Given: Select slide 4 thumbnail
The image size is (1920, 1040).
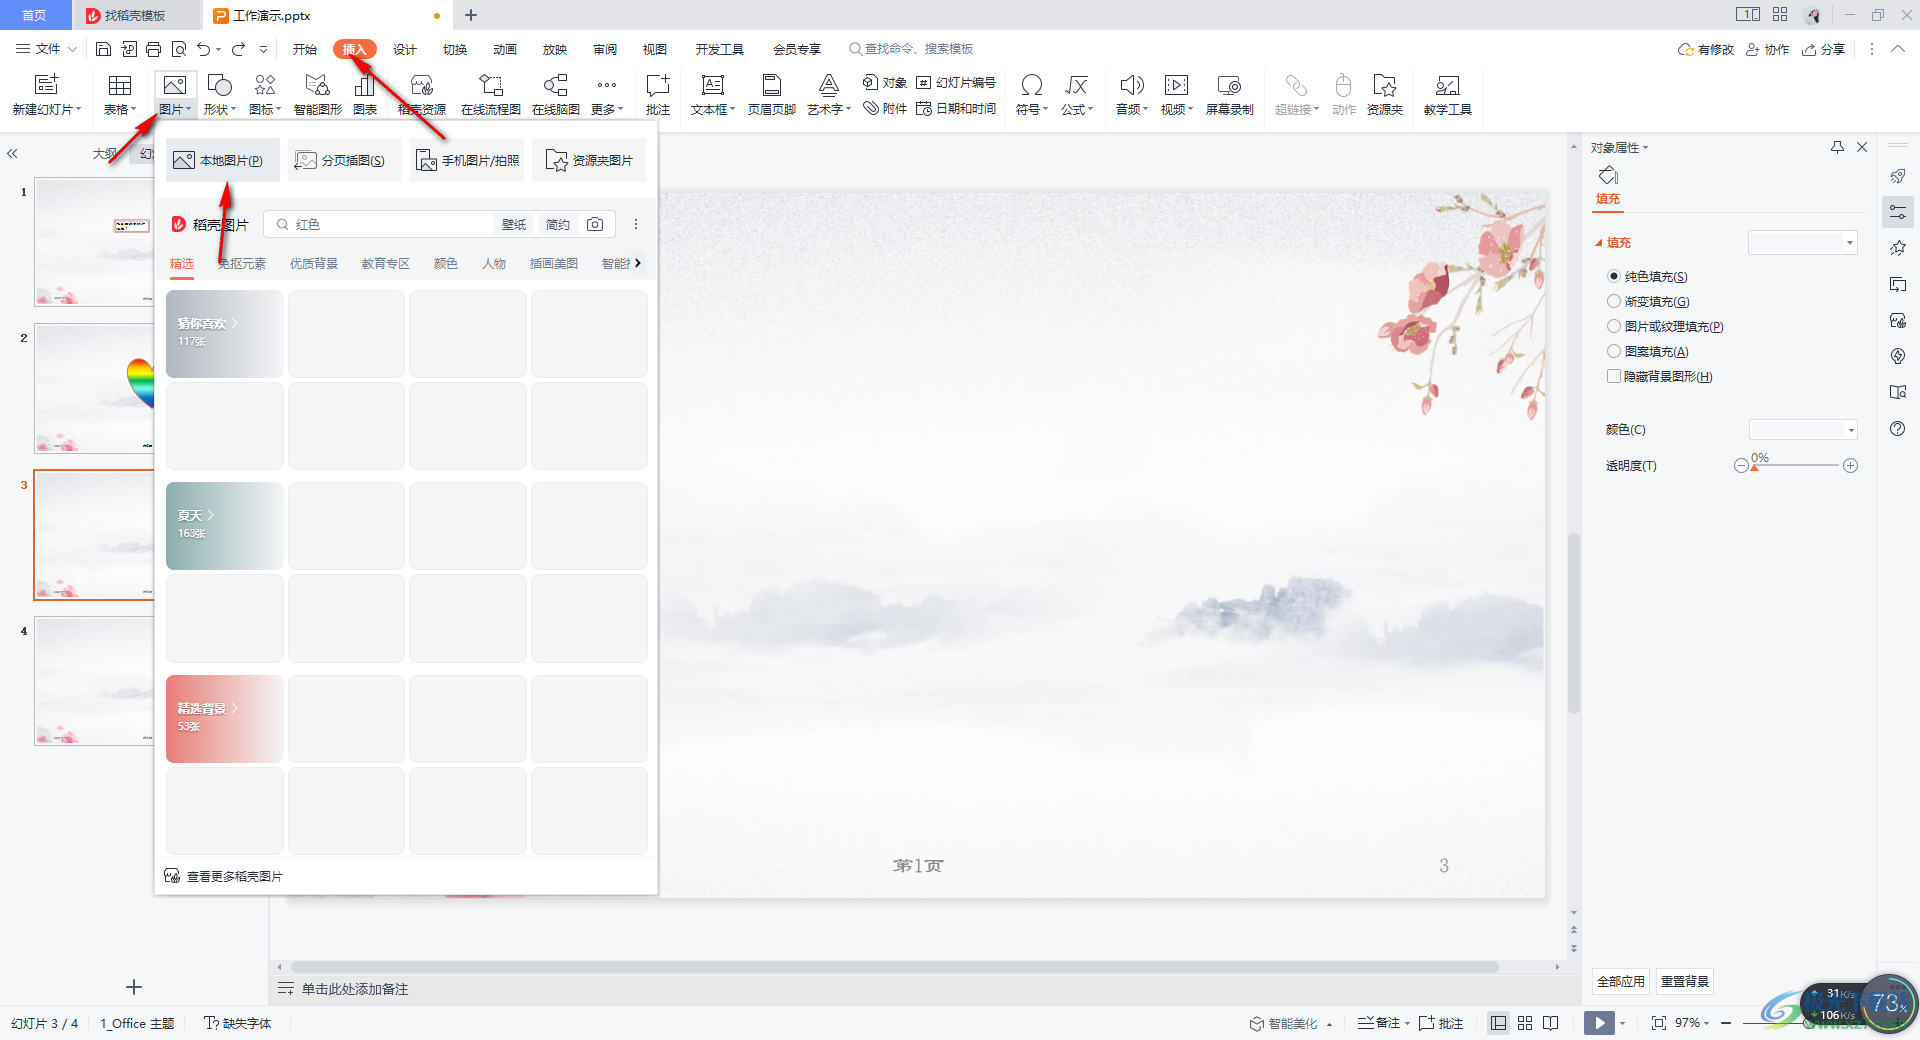Looking at the screenshot, I should click(94, 681).
